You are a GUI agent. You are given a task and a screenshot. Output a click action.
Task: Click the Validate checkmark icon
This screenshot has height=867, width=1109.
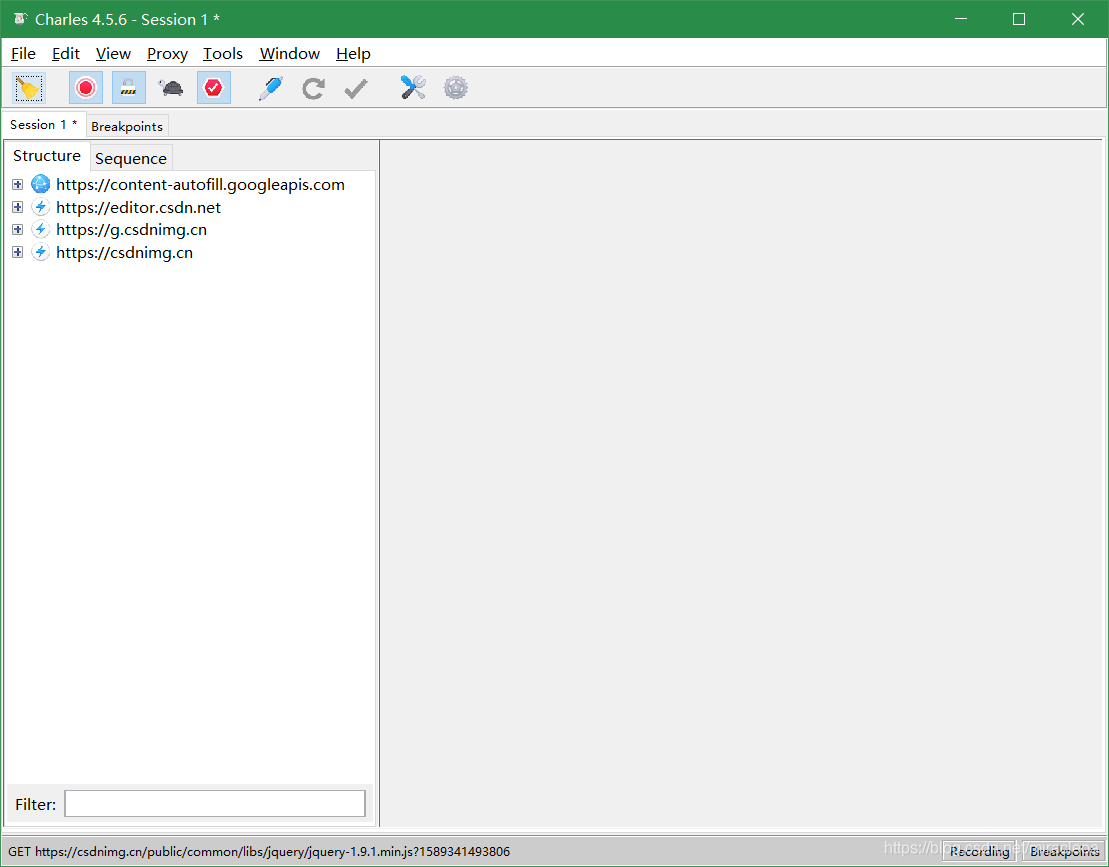coord(356,88)
